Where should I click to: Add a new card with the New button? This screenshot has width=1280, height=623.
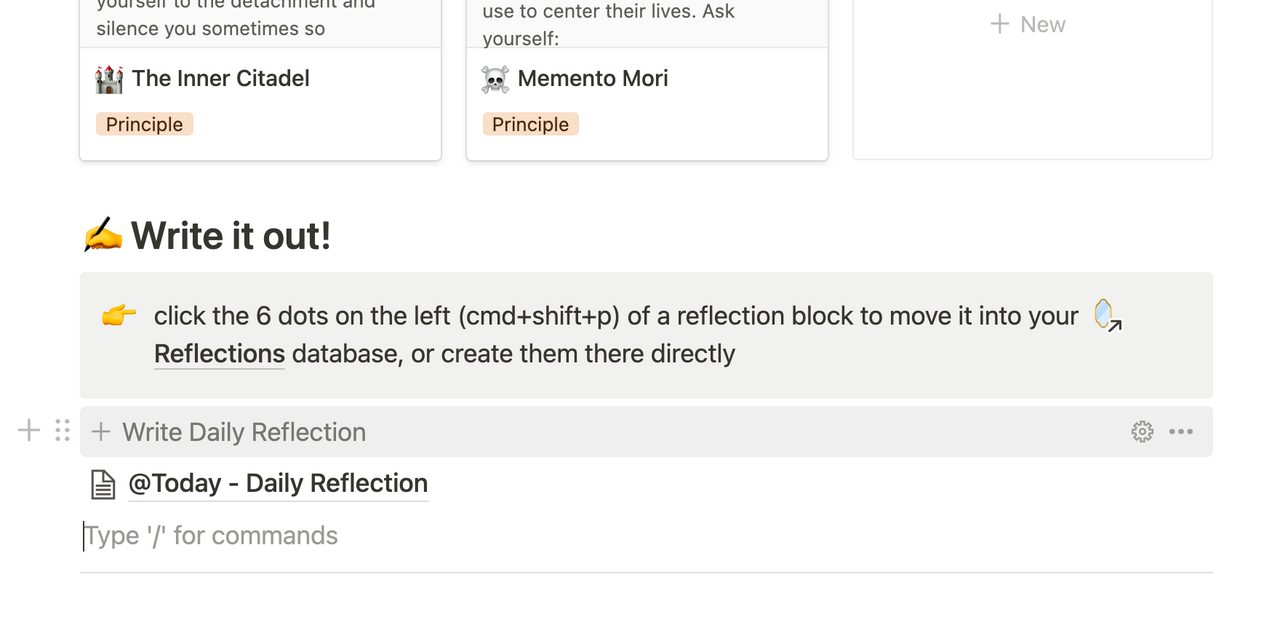[1028, 25]
